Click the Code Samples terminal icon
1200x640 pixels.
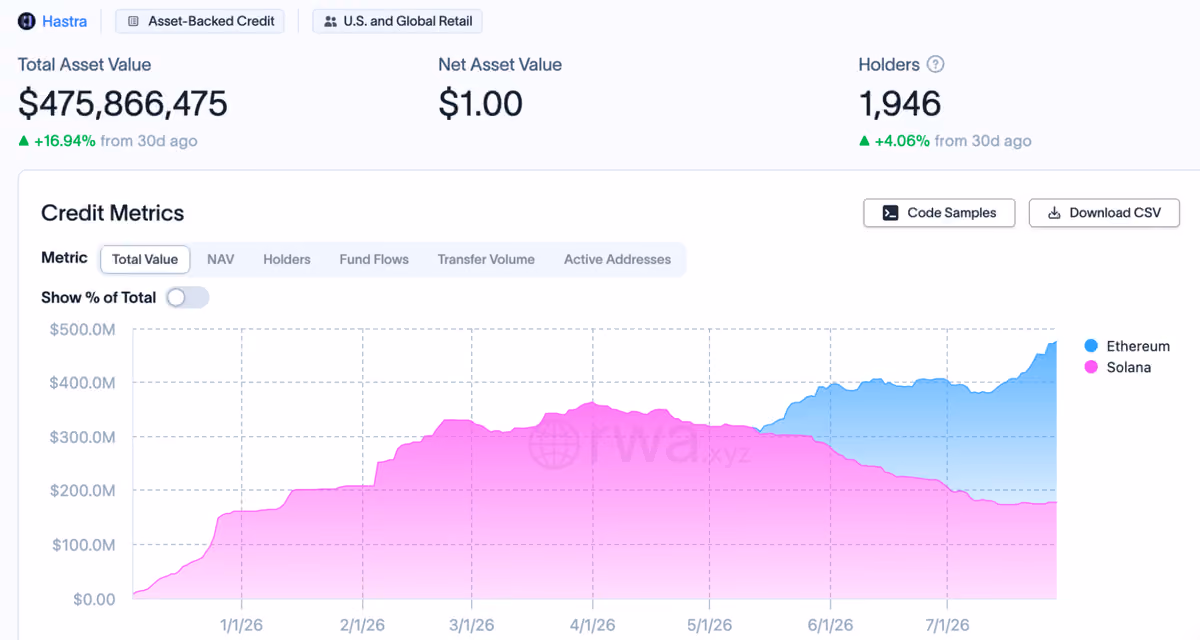pos(889,213)
